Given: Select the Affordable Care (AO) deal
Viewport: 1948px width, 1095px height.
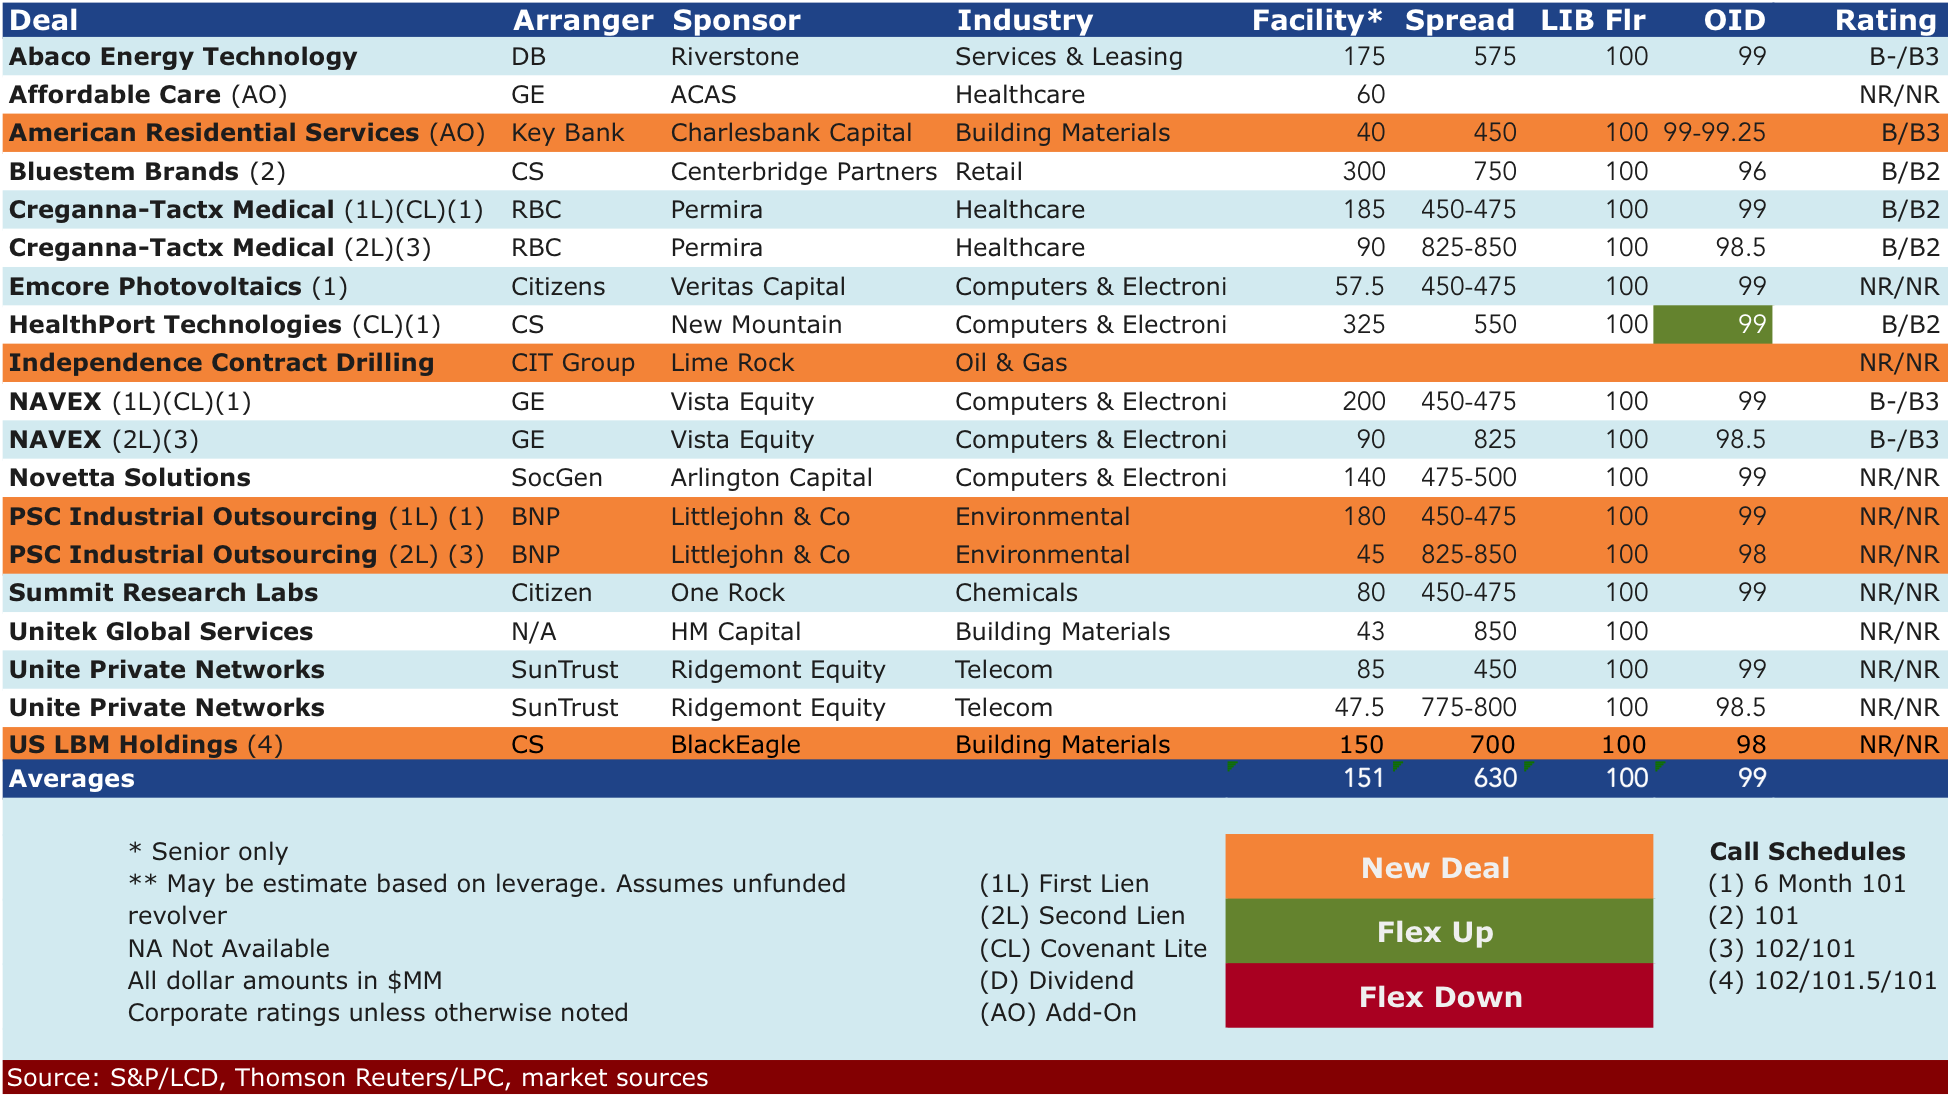Looking at the screenshot, I should coord(148,95).
